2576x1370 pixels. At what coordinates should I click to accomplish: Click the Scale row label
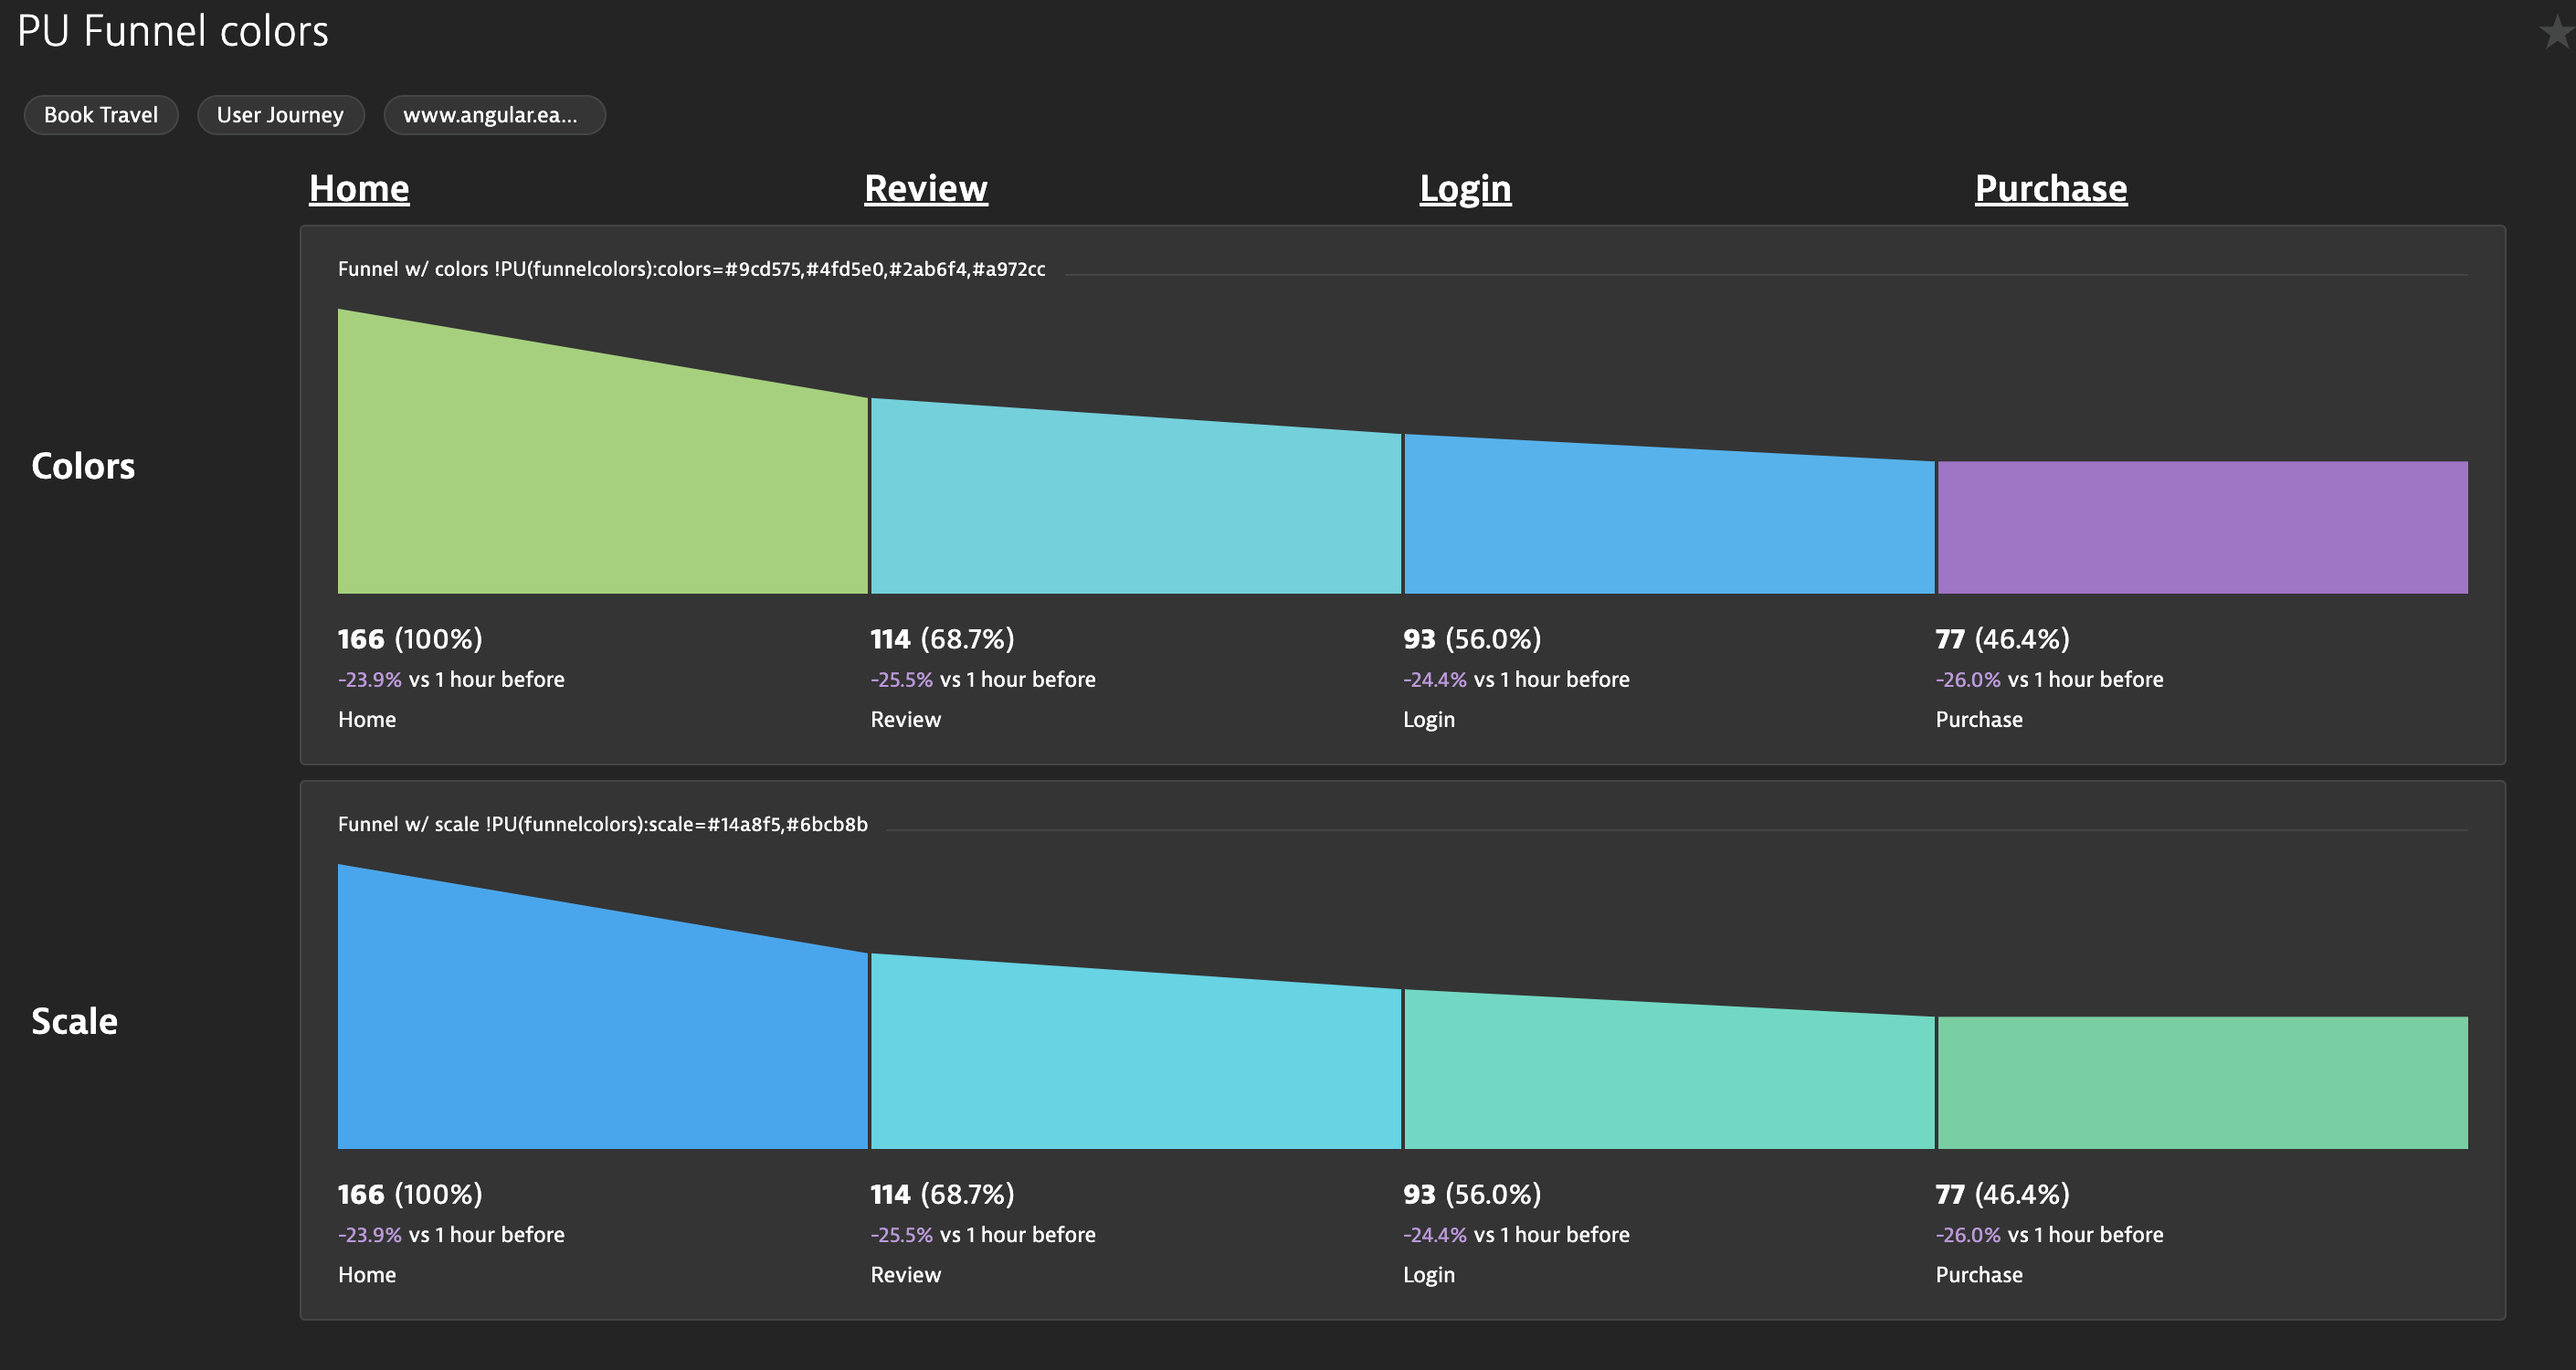pyautogui.click(x=74, y=1021)
